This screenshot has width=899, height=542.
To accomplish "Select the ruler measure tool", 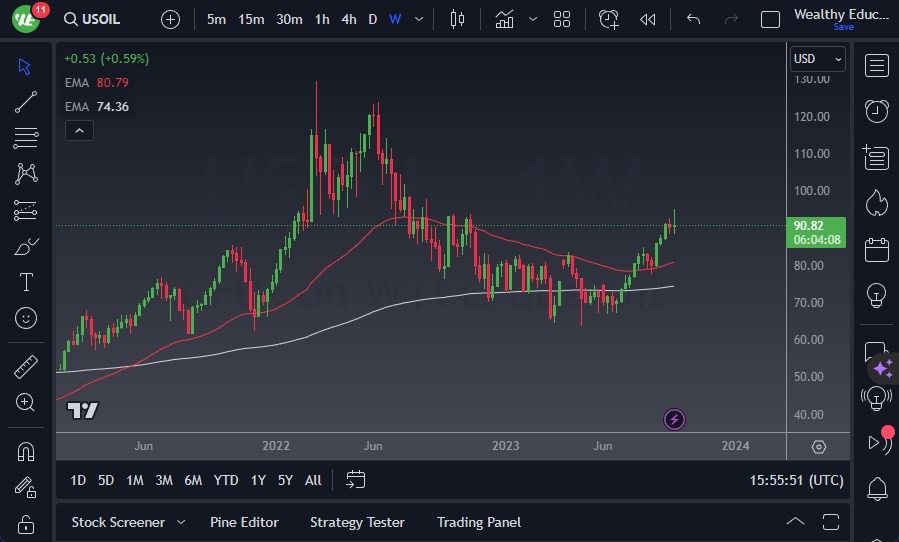I will tap(26, 367).
